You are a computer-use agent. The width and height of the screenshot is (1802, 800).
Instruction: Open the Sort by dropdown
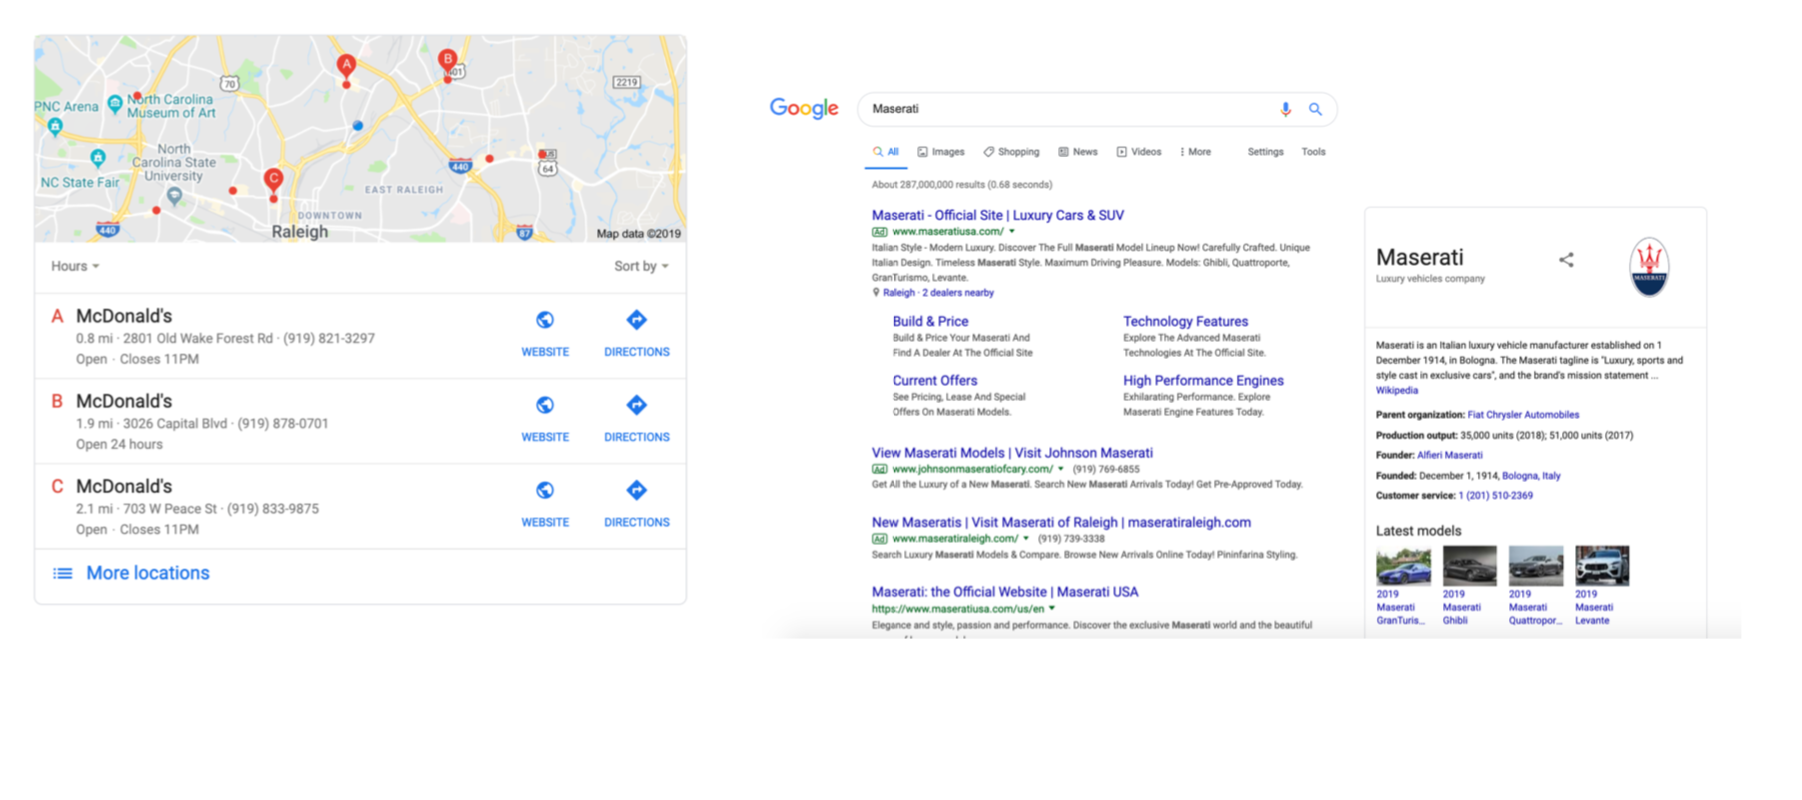click(x=641, y=266)
